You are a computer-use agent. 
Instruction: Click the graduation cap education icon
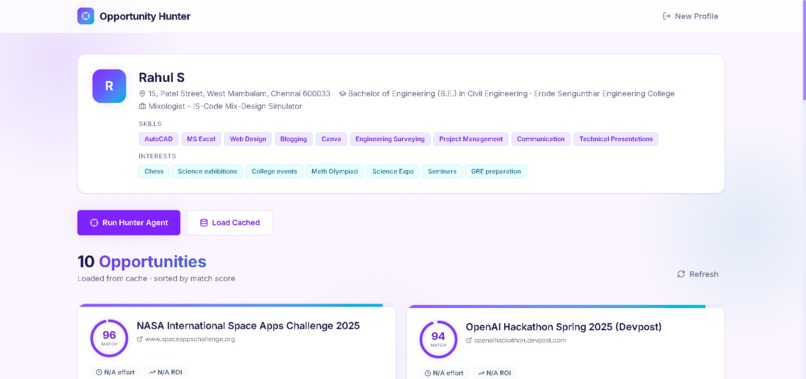342,94
